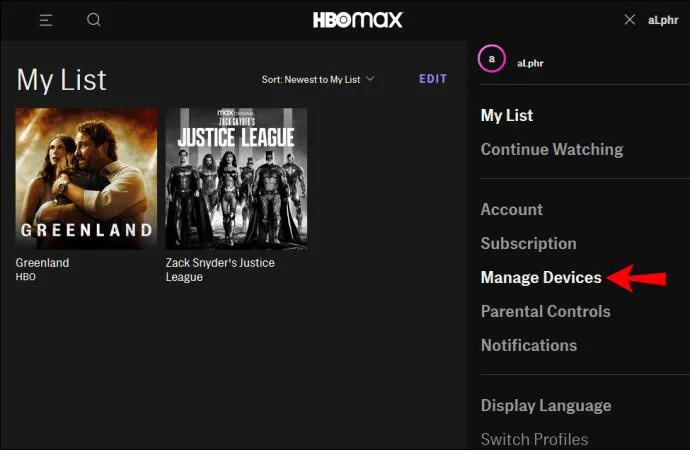This screenshot has height=450, width=690.
Task: Open the Subscription menu item
Action: pyautogui.click(x=528, y=244)
